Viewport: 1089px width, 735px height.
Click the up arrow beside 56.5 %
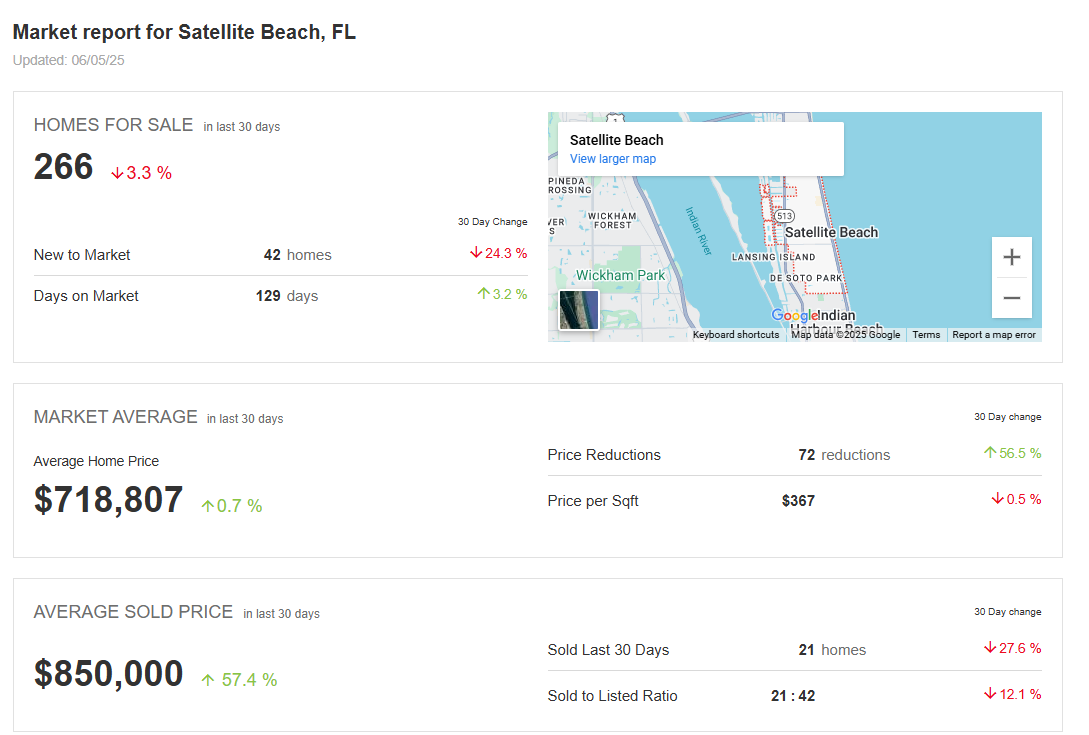pyautogui.click(x=990, y=452)
